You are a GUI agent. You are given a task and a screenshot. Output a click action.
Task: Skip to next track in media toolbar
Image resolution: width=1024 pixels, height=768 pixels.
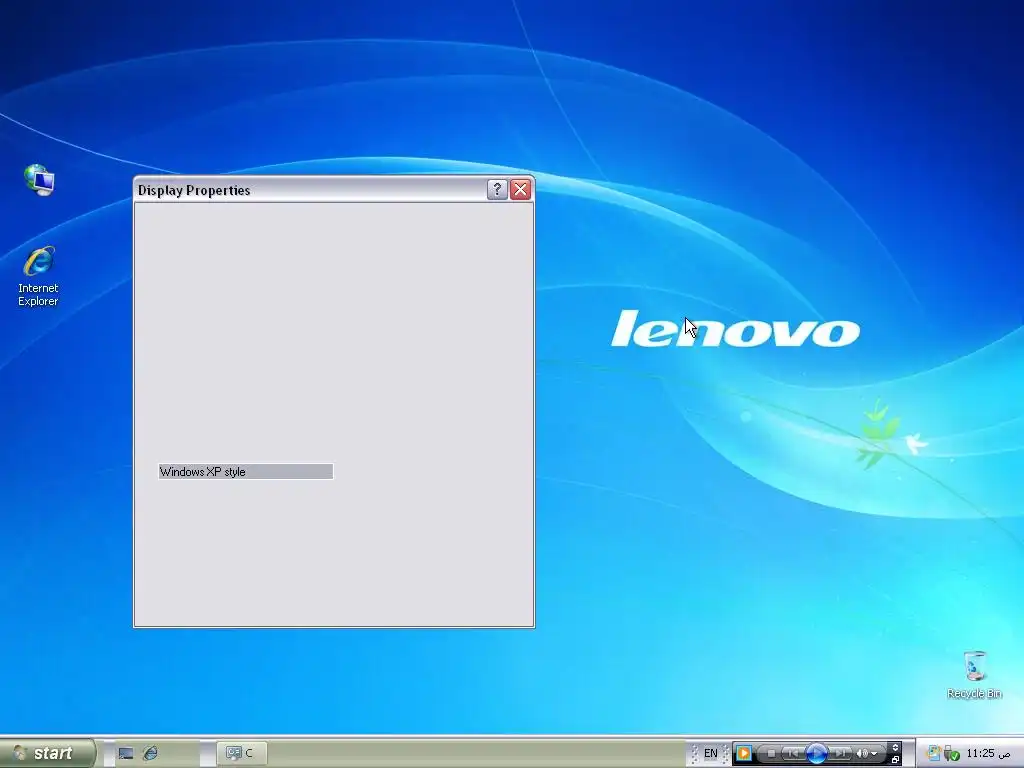(839, 754)
